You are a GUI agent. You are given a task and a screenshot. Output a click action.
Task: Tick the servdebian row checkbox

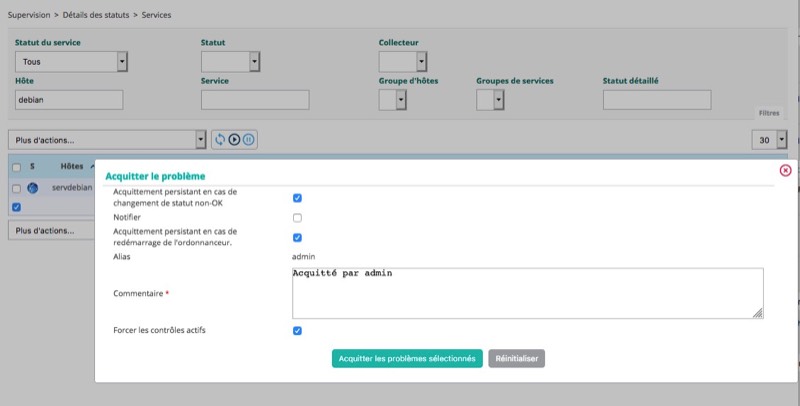tap(16, 188)
